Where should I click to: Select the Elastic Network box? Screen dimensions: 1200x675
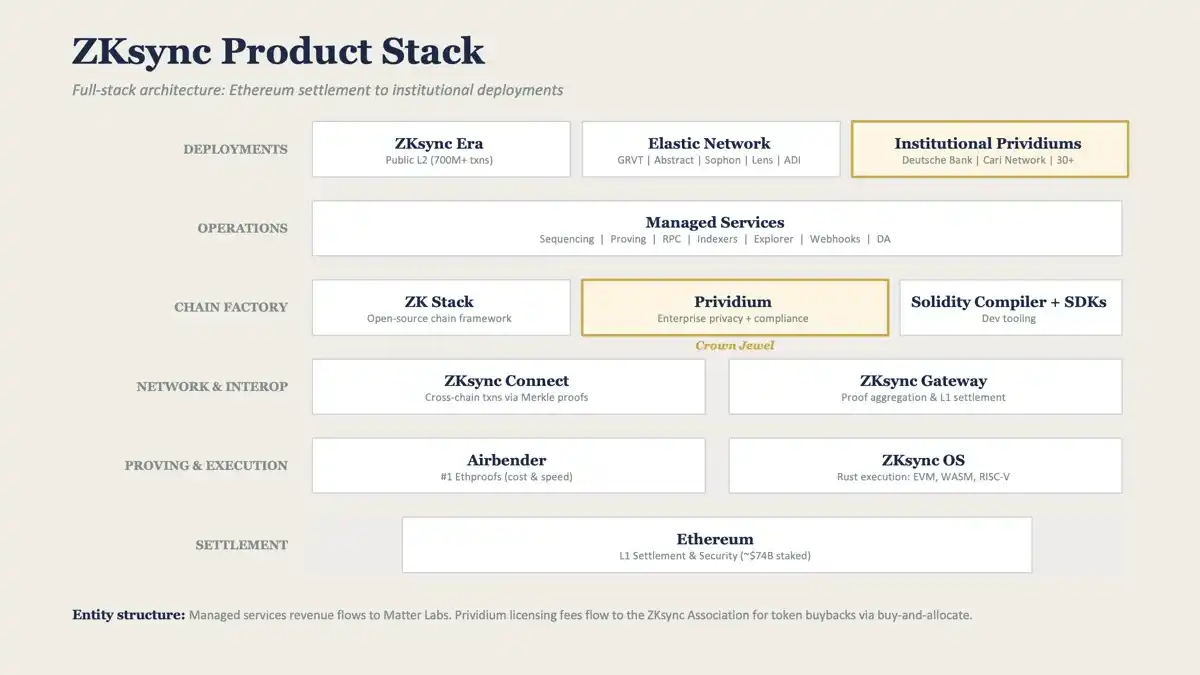point(710,149)
